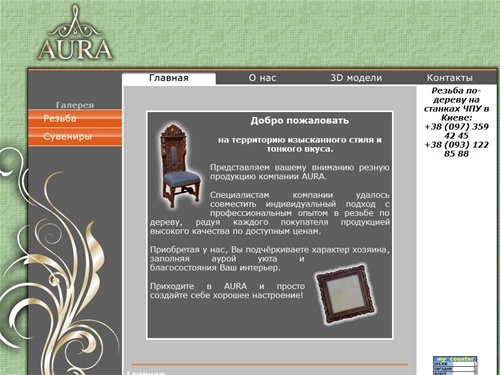
Task: Click the phone number +38 (093) 122 85 88
Action: pyautogui.click(x=456, y=149)
